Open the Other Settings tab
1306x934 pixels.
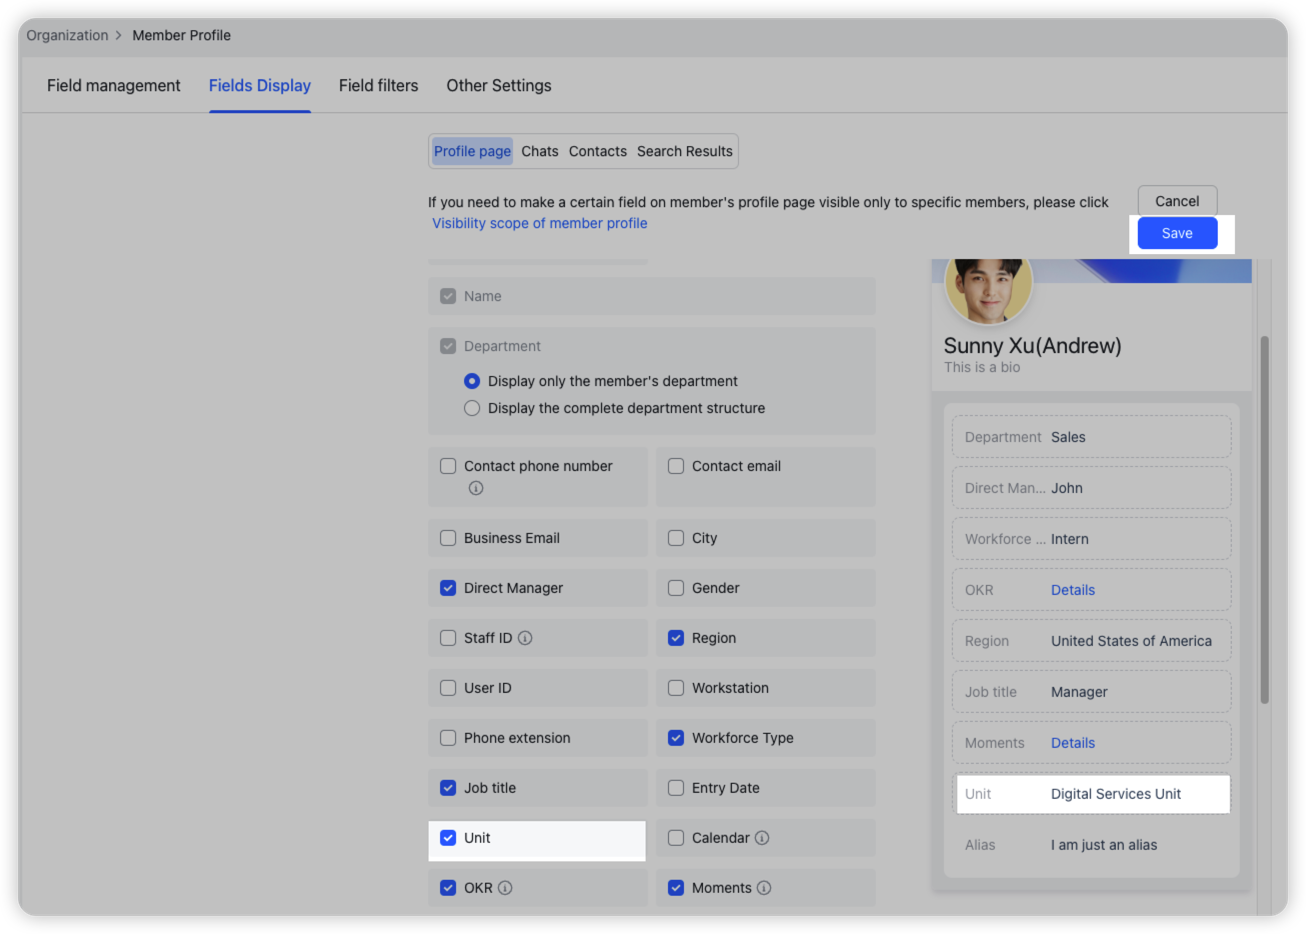pos(499,85)
